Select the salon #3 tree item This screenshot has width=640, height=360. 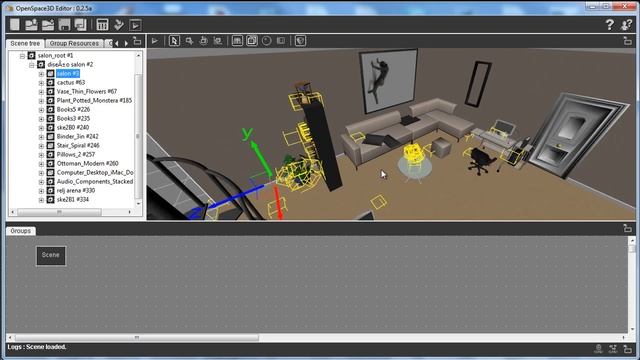tap(68, 73)
